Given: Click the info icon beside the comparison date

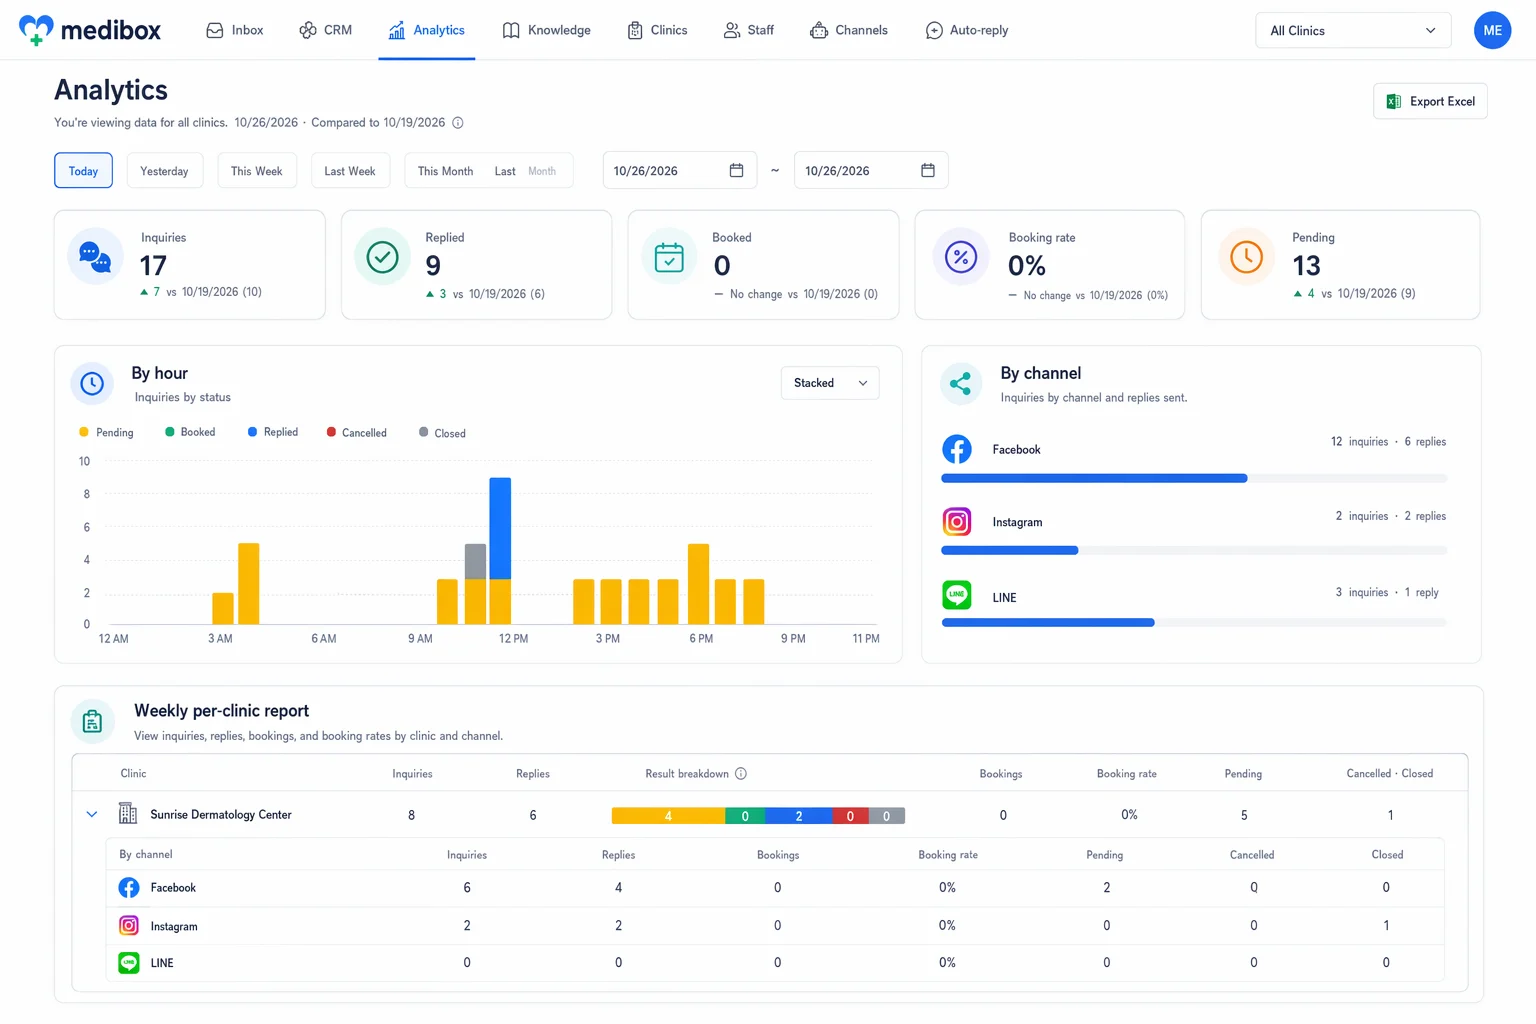Looking at the screenshot, I should click(458, 123).
